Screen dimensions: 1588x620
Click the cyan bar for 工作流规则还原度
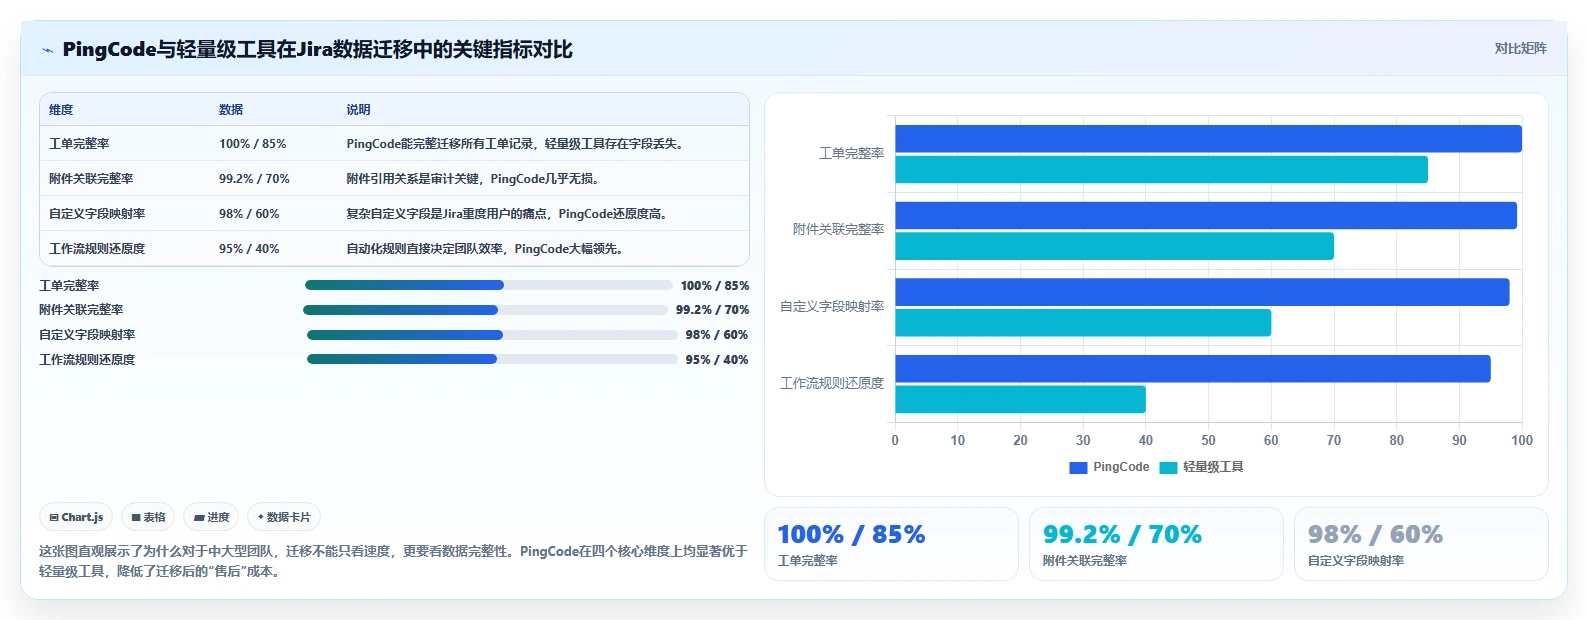pyautogui.click(x=1020, y=400)
